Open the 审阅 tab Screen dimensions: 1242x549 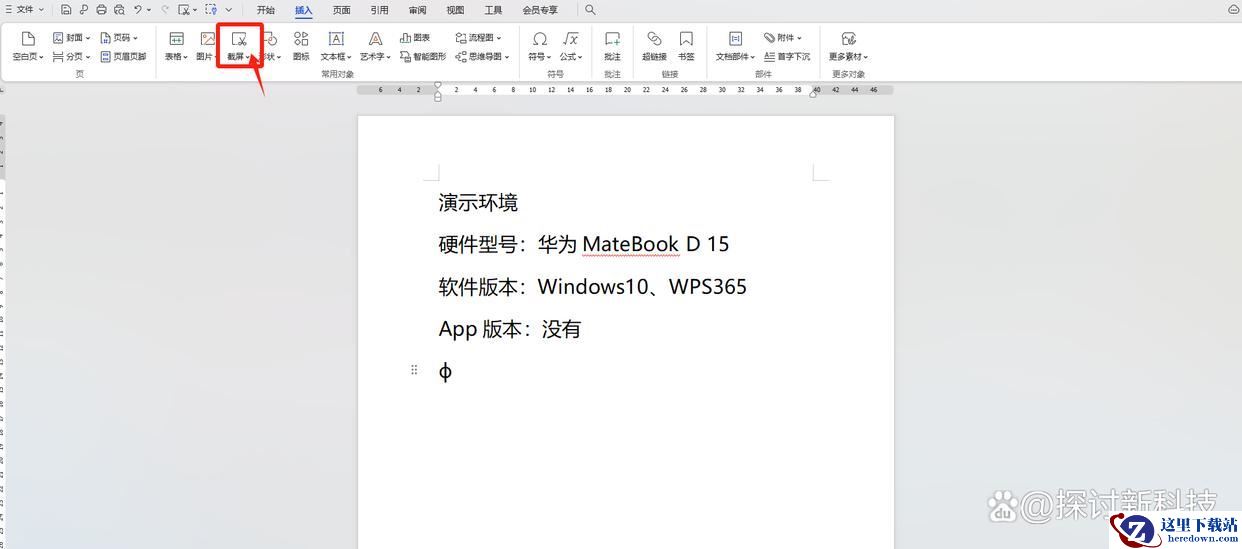point(417,10)
